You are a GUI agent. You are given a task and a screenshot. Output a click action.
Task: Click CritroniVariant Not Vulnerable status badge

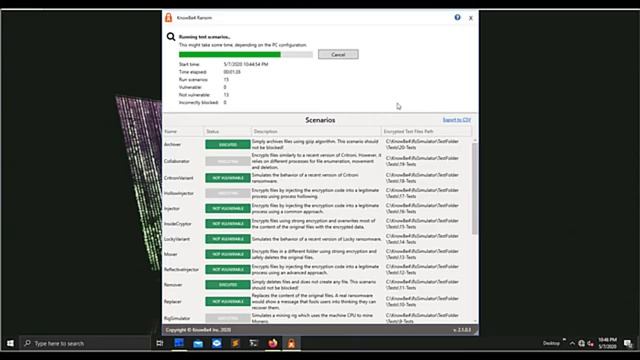click(x=228, y=178)
